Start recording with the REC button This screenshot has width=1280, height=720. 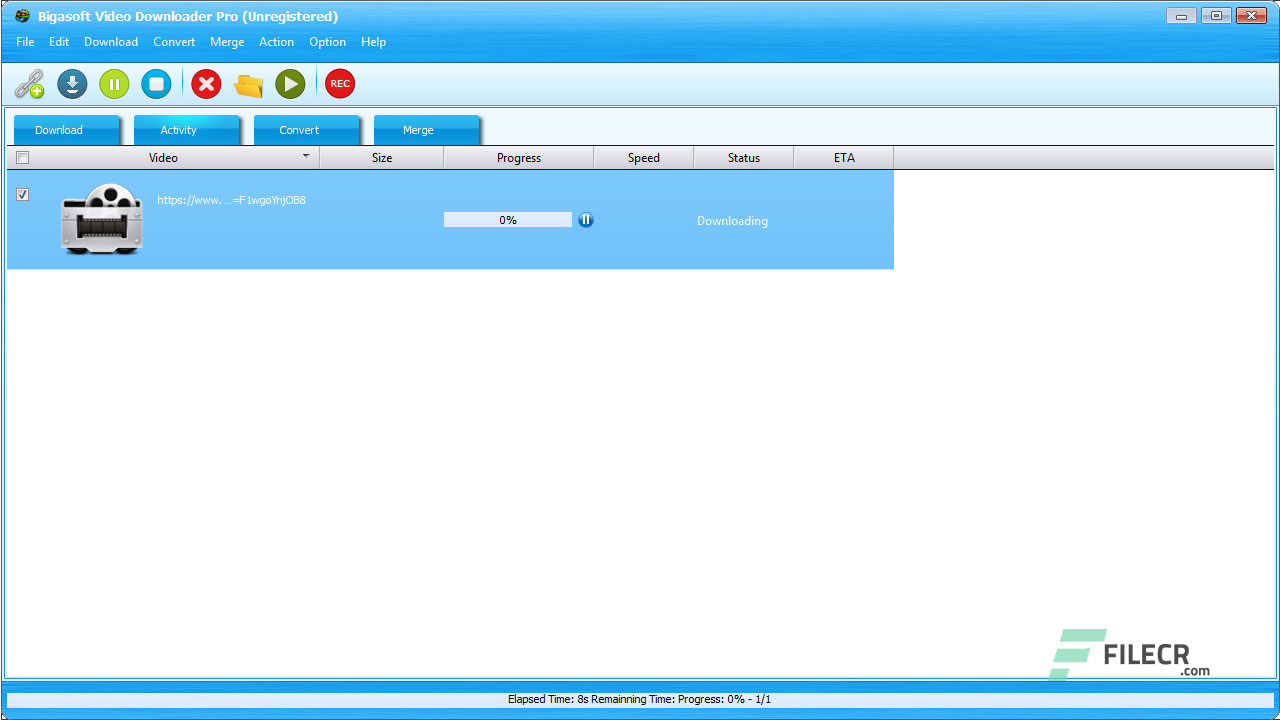tap(340, 84)
